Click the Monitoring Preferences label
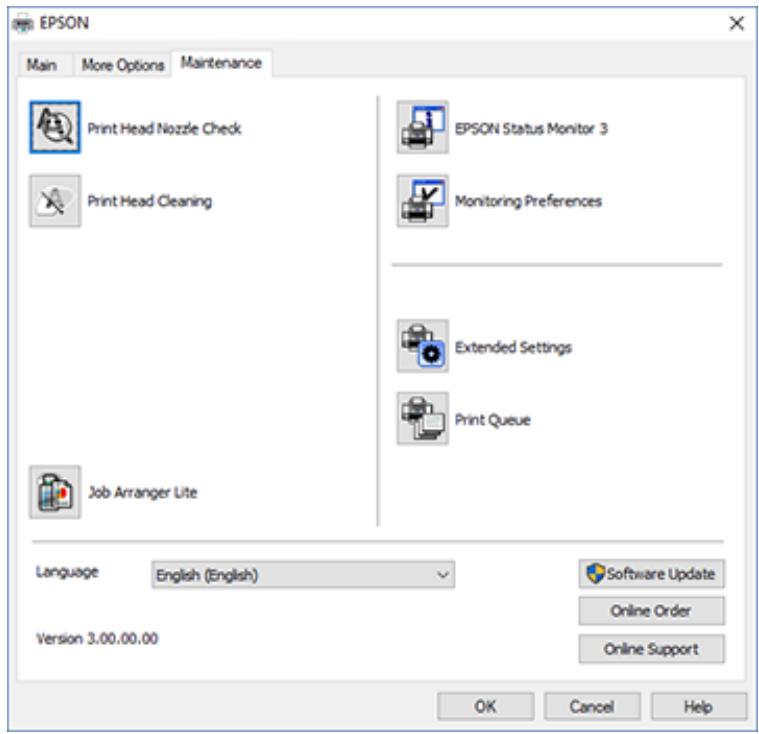 tap(528, 201)
